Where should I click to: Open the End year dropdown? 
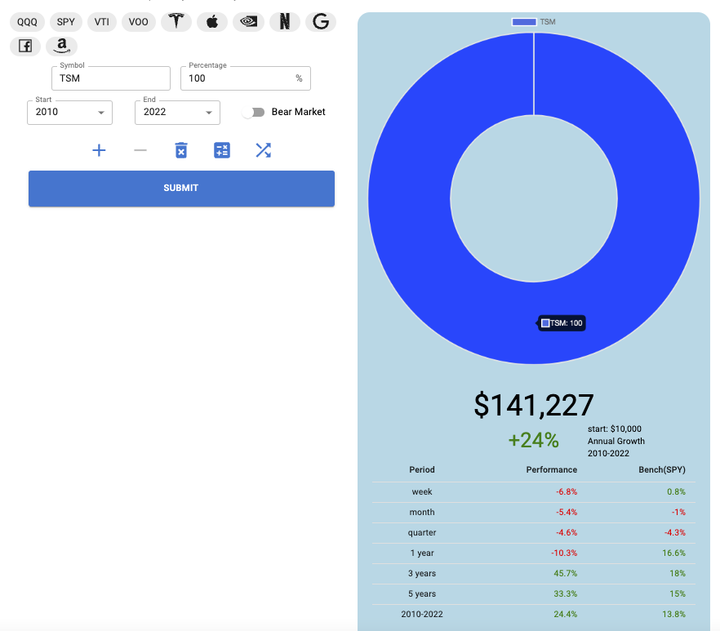177,112
